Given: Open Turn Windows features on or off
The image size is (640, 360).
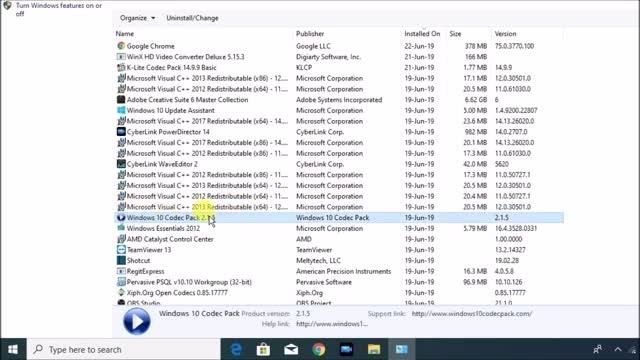Looking at the screenshot, I should 58,9.
